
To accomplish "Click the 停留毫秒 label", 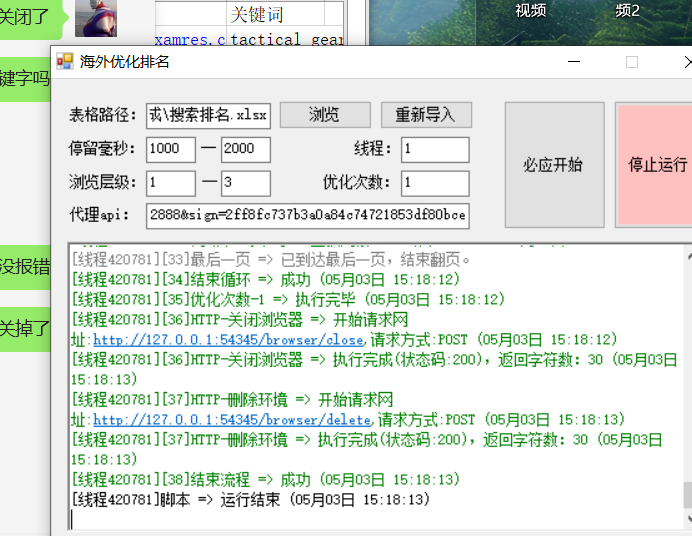I will (x=102, y=149).
